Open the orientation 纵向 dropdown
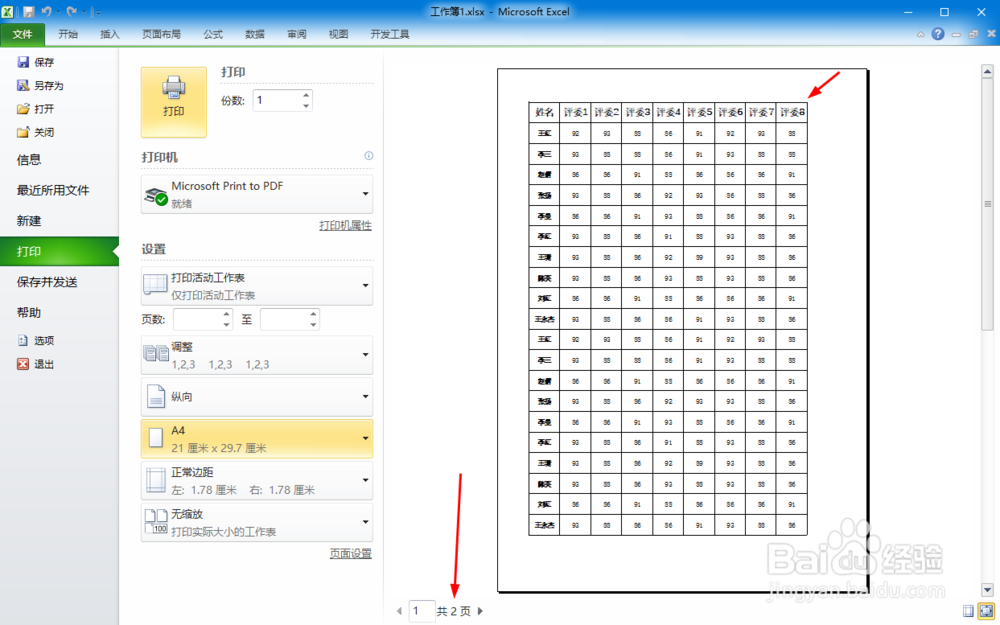The image size is (1000, 625). click(x=257, y=397)
